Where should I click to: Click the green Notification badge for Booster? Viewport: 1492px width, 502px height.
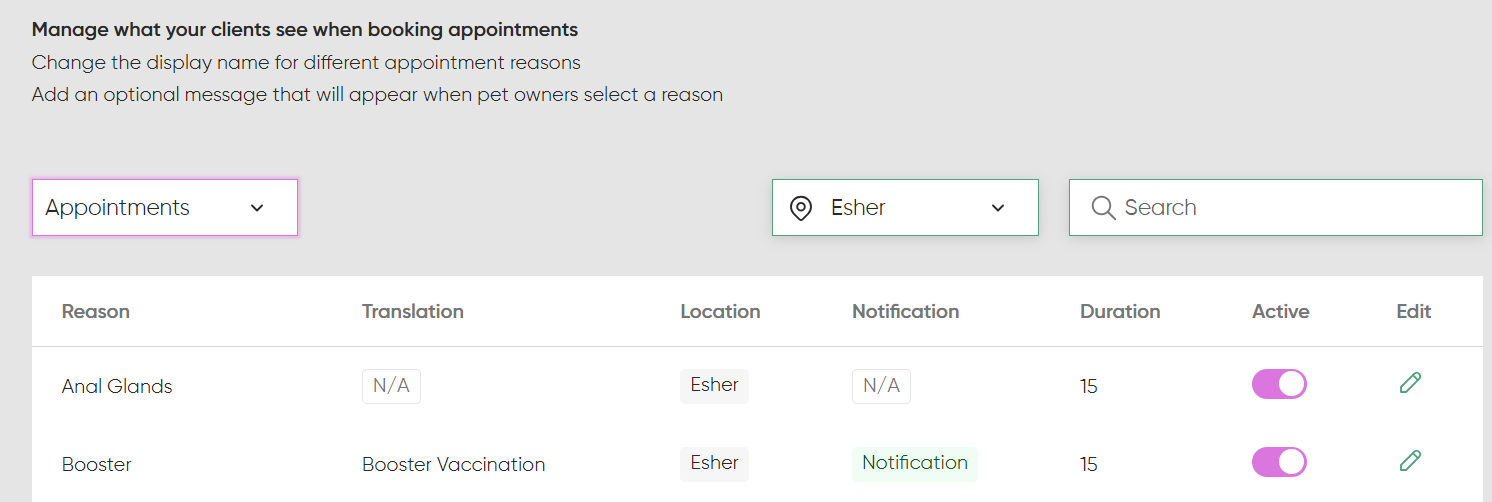click(x=915, y=463)
